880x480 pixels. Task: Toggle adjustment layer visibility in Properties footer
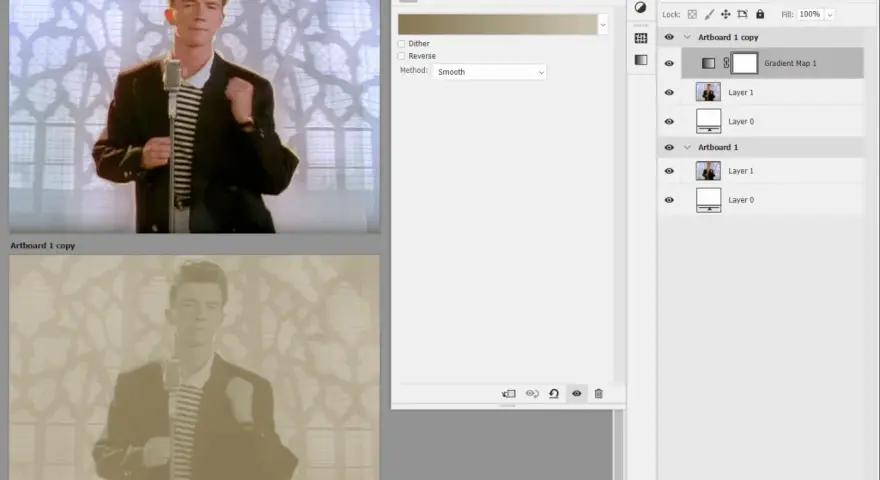click(576, 394)
